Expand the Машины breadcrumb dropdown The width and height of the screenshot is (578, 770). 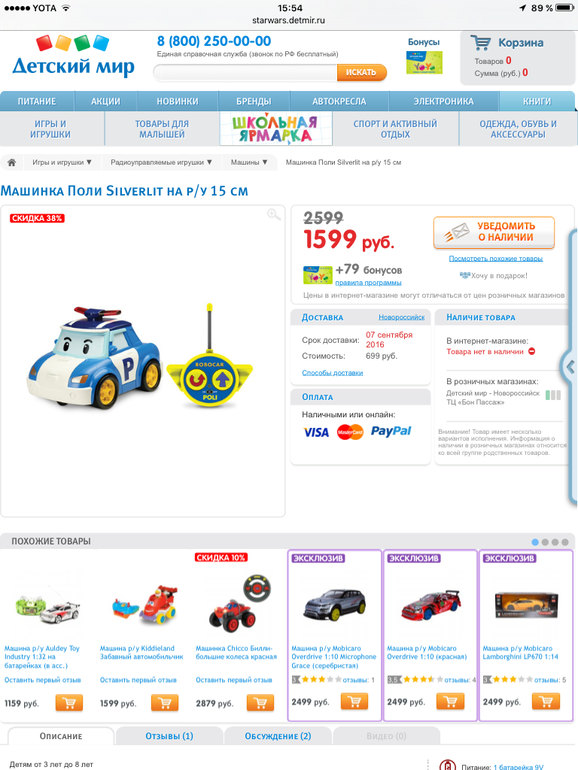[x=249, y=162]
